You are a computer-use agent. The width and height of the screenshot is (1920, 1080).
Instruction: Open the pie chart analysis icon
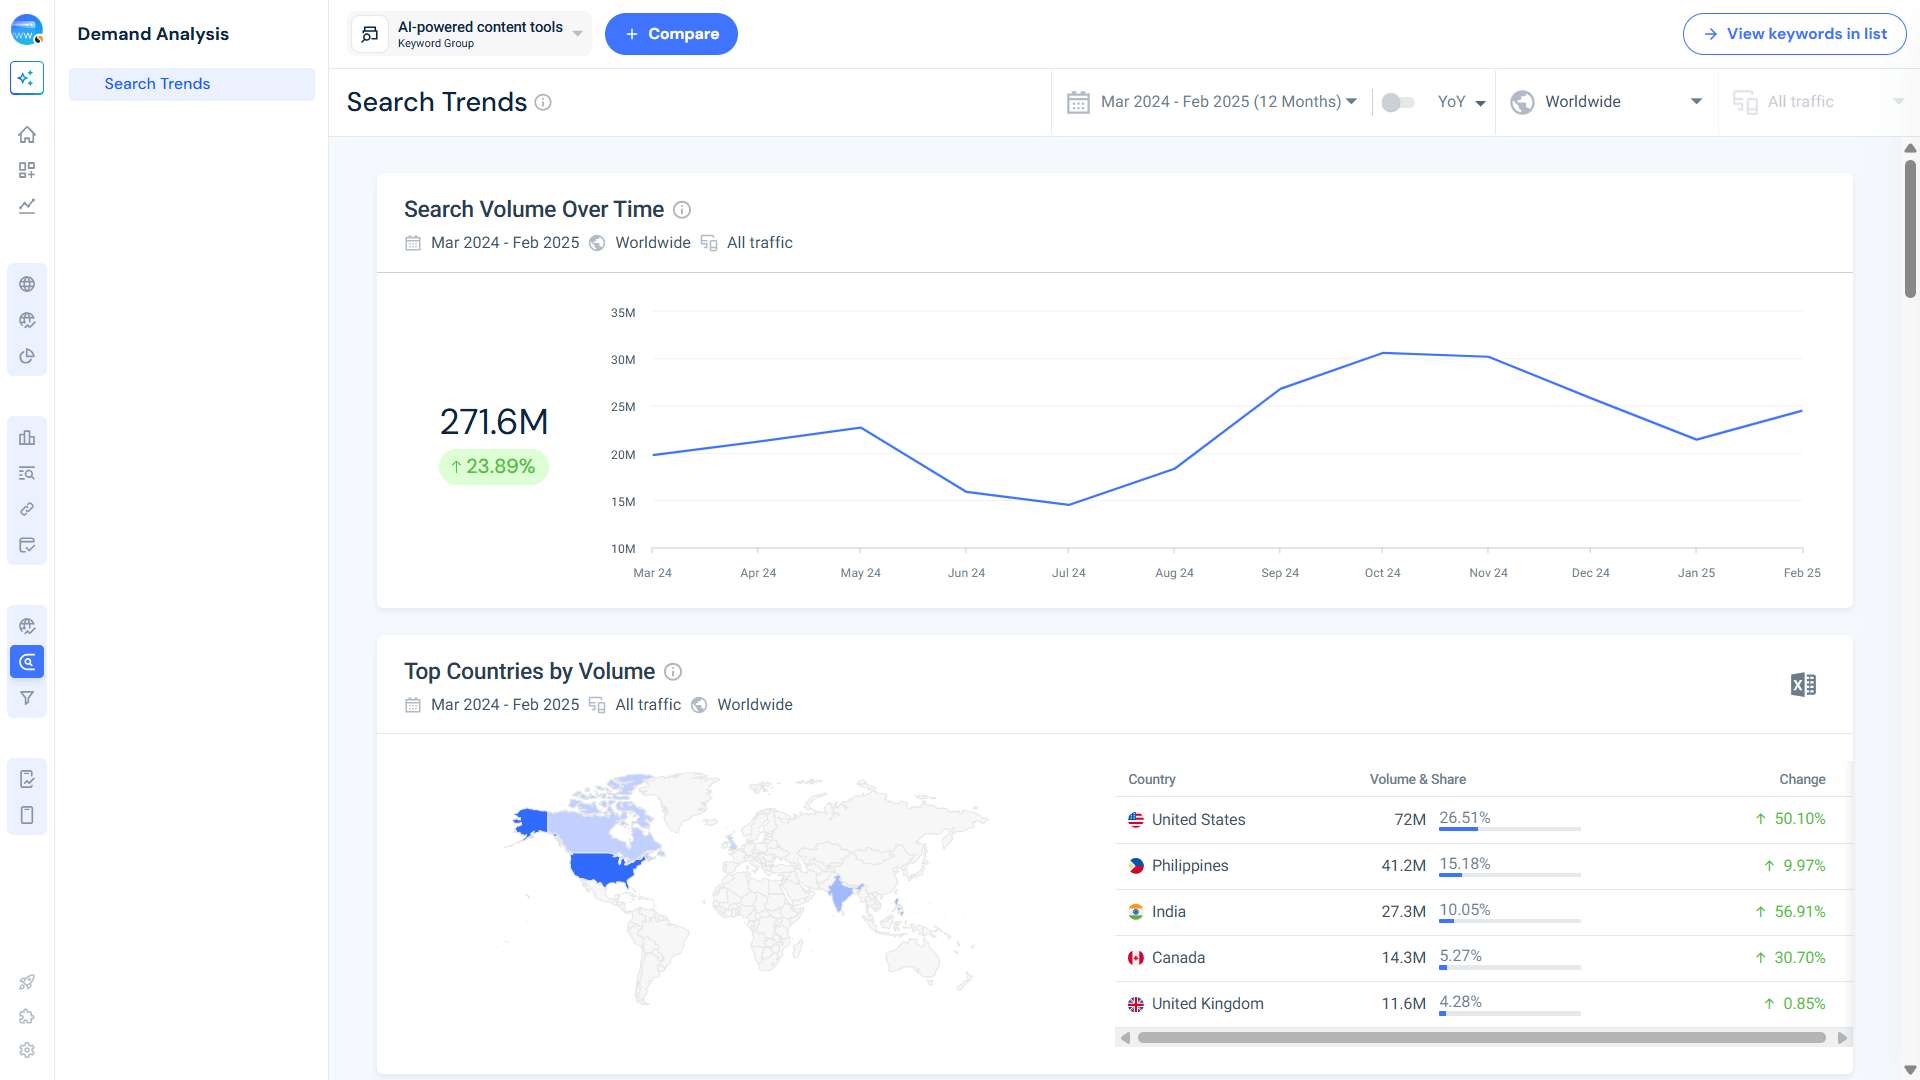click(27, 356)
